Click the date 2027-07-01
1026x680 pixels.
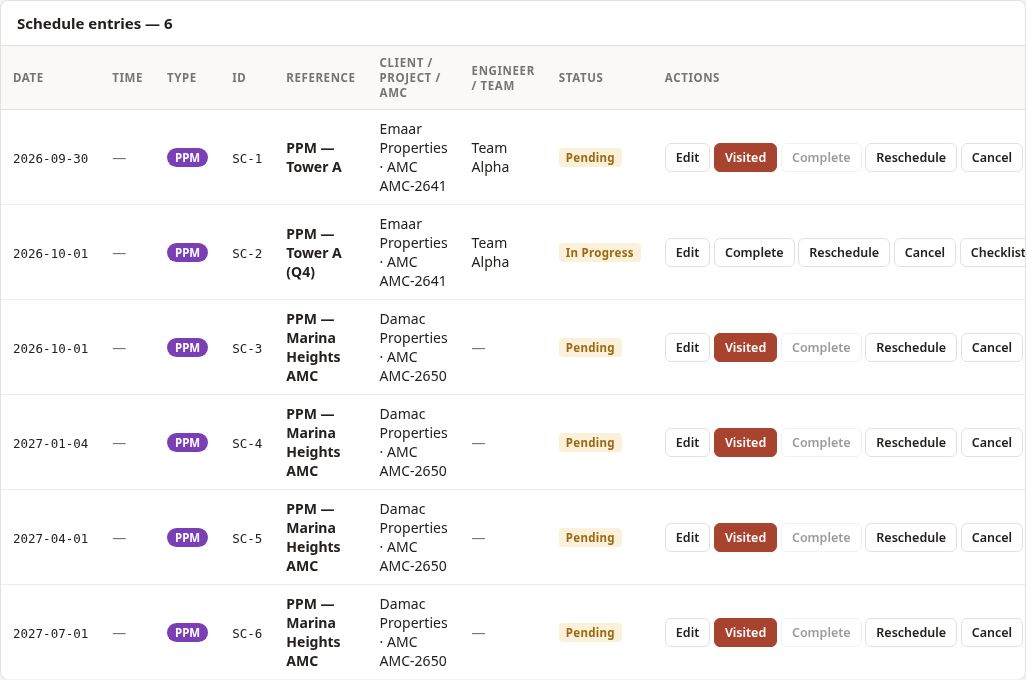pyautogui.click(x=50, y=633)
